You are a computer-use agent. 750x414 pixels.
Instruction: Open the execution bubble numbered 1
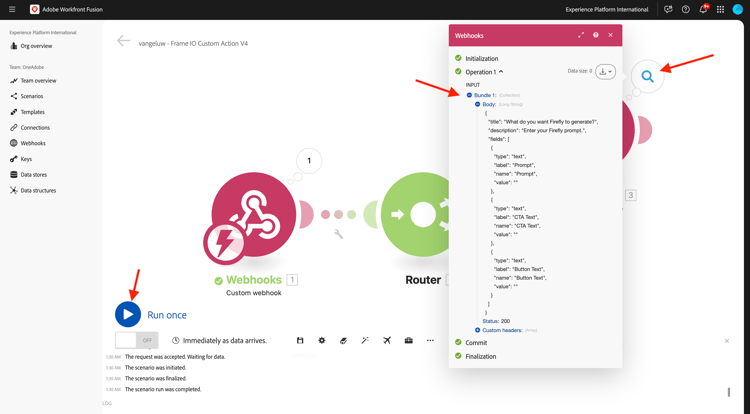309,161
